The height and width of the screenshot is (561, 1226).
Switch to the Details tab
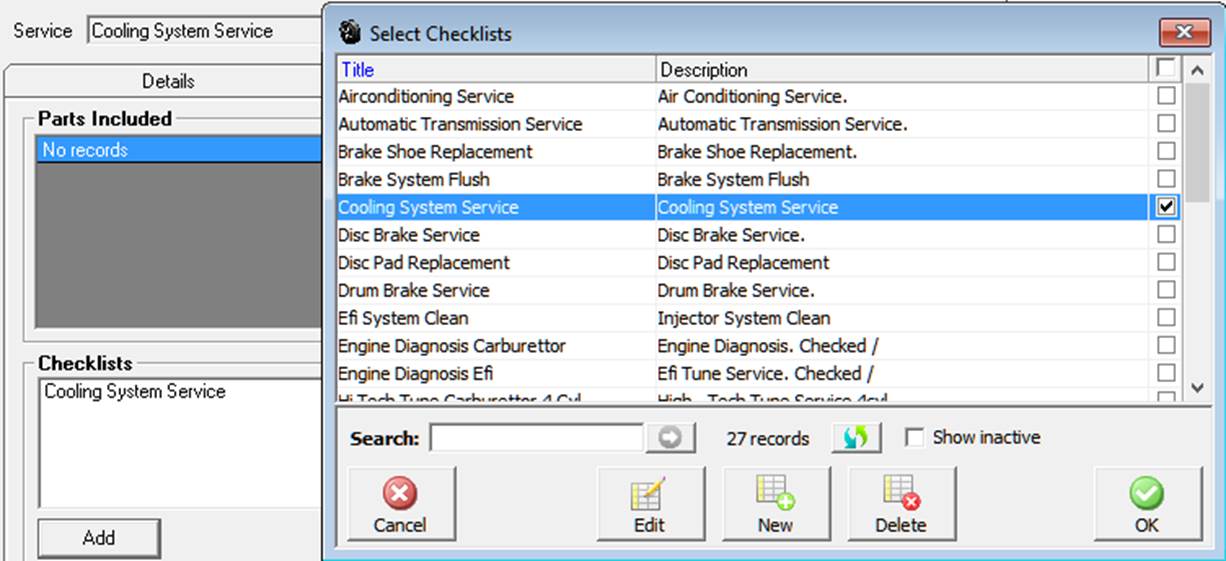[167, 81]
